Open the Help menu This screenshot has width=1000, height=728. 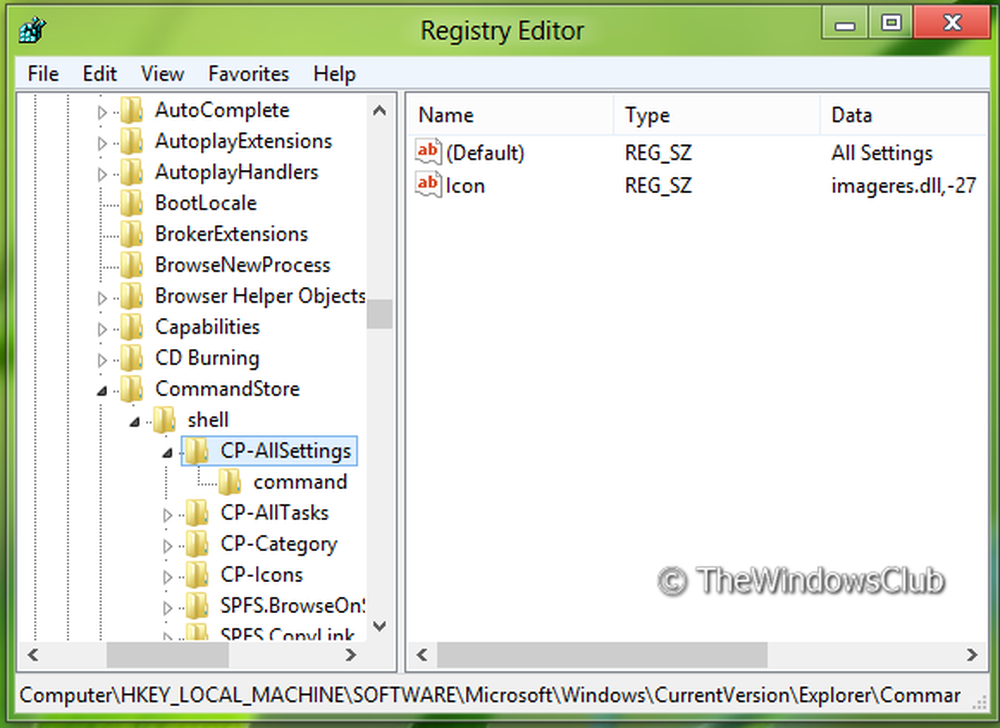(334, 74)
